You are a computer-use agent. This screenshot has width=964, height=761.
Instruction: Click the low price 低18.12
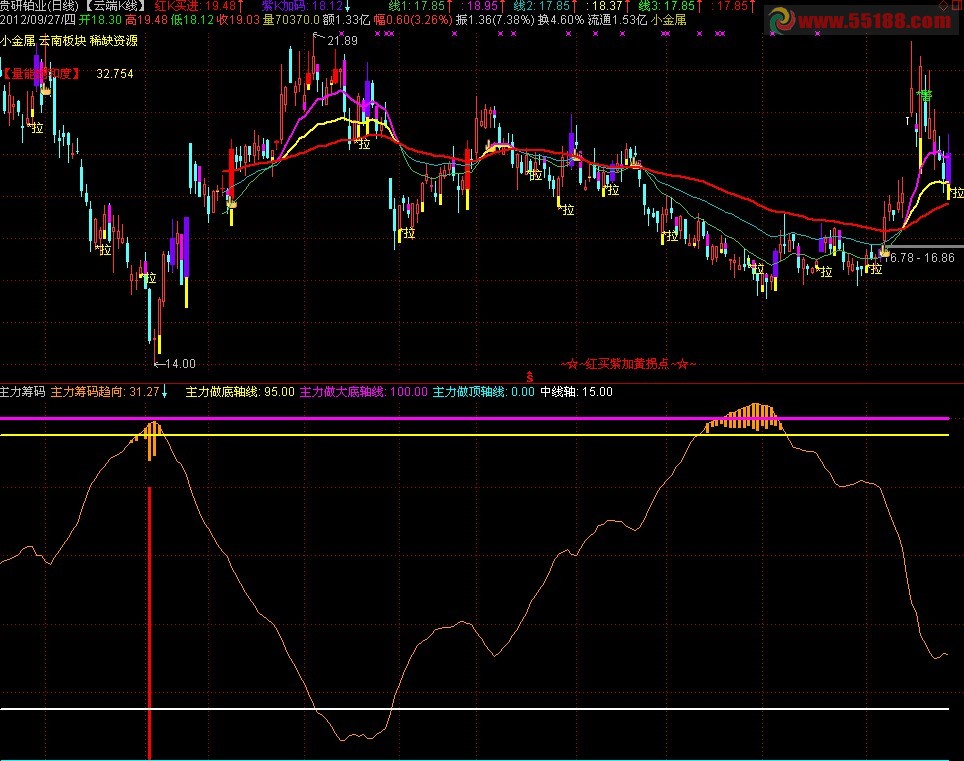tap(192, 20)
